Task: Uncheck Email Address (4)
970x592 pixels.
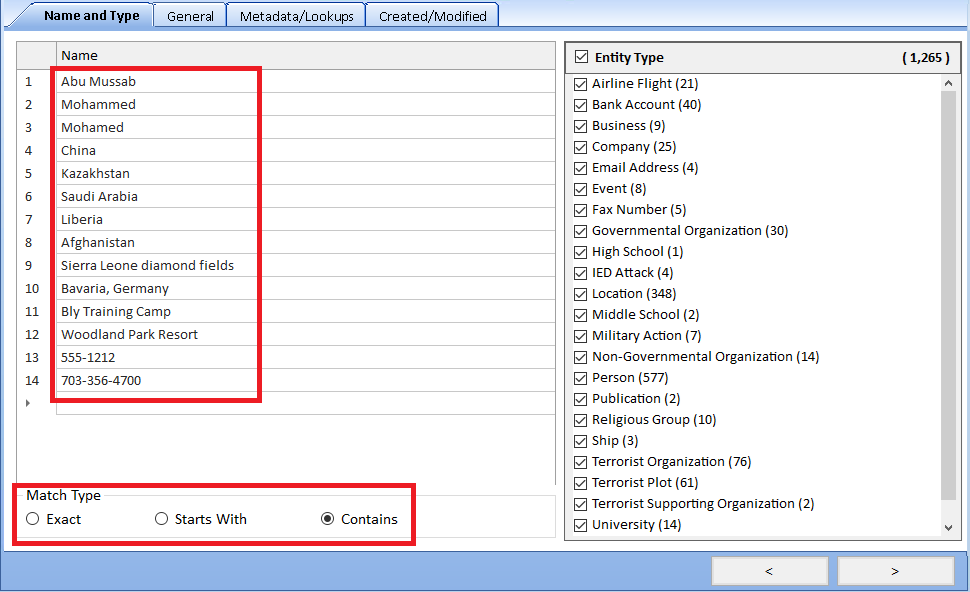Action: pyautogui.click(x=580, y=168)
